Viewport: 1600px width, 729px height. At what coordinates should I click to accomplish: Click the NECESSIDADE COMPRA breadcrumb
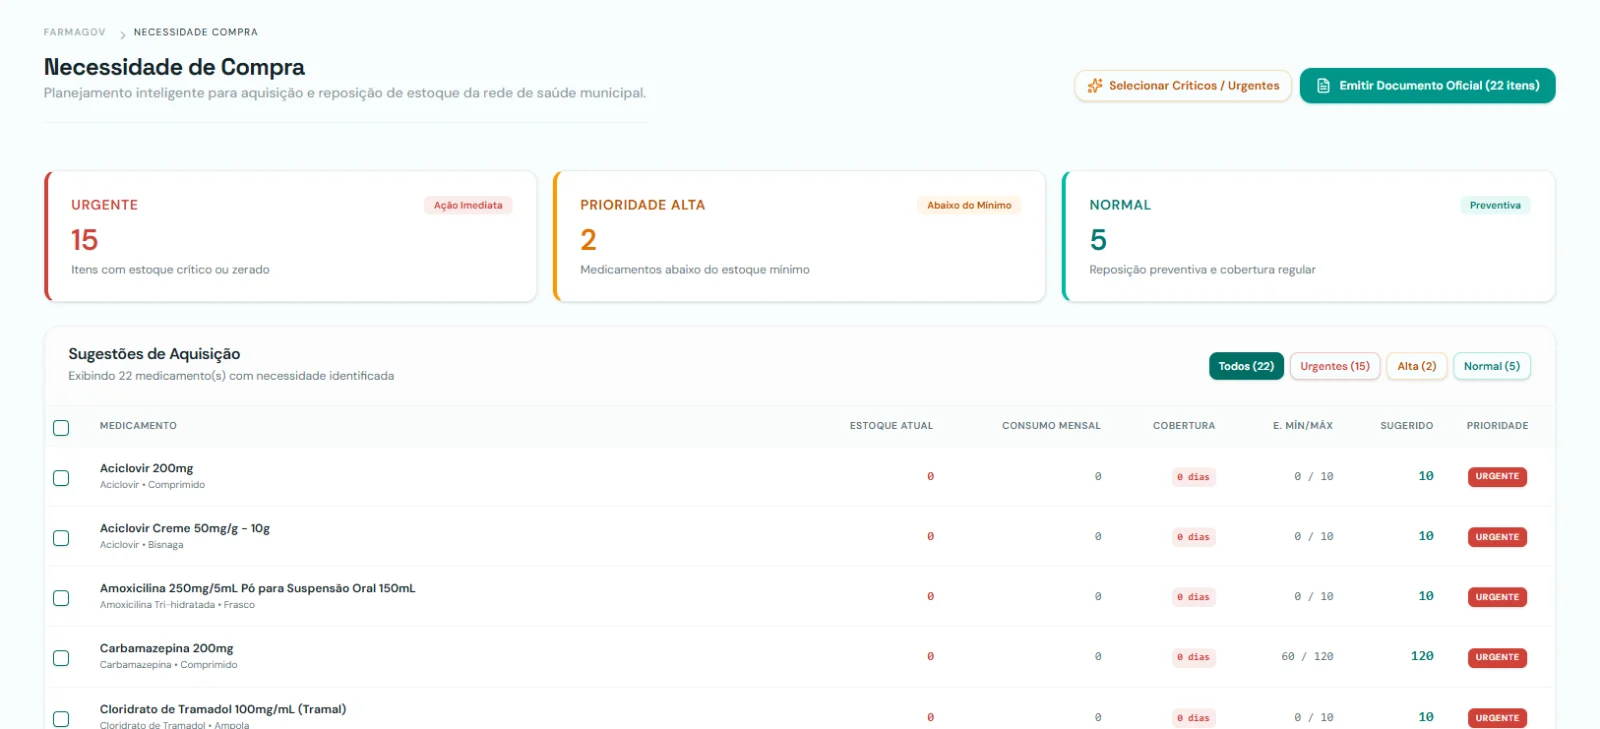[196, 32]
